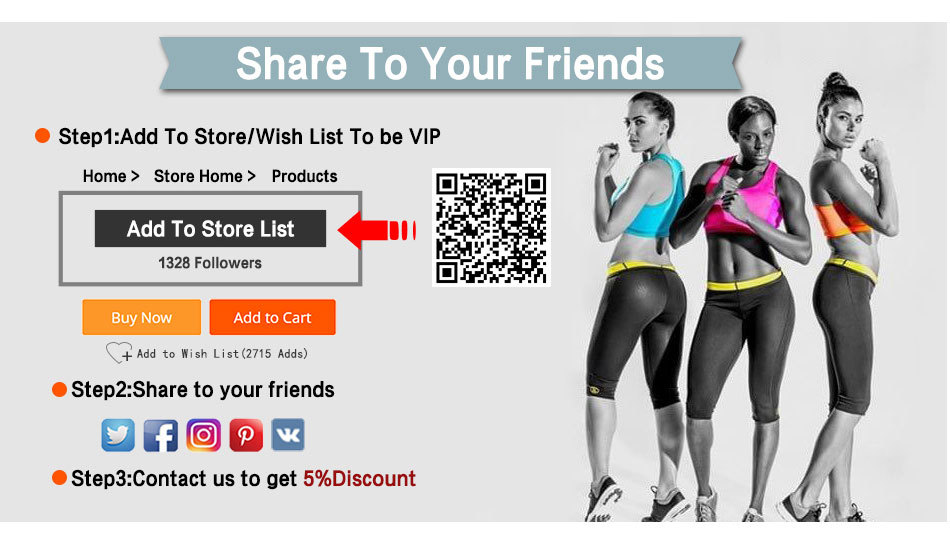Open the Home breadcrumb link
Image resolution: width=950 pixels, height=540 pixels.
pyautogui.click(x=105, y=176)
